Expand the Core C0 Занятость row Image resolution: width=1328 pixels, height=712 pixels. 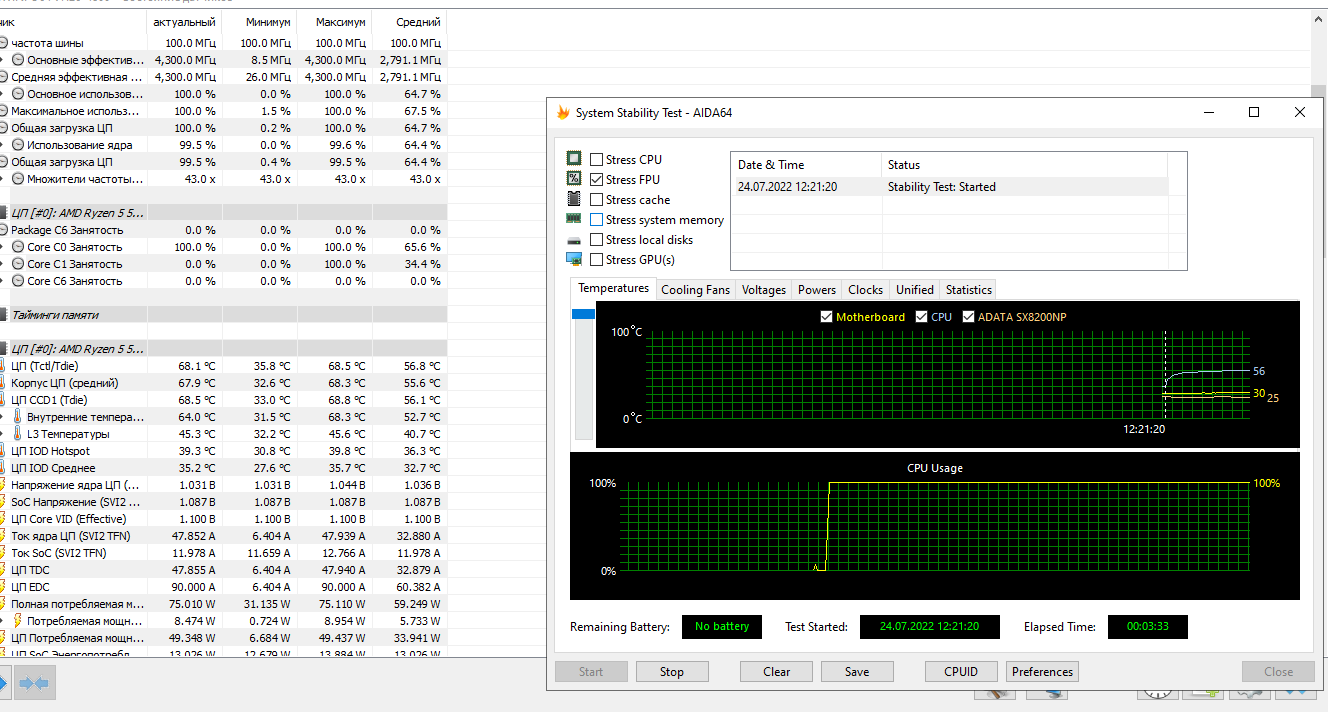(x=2, y=247)
